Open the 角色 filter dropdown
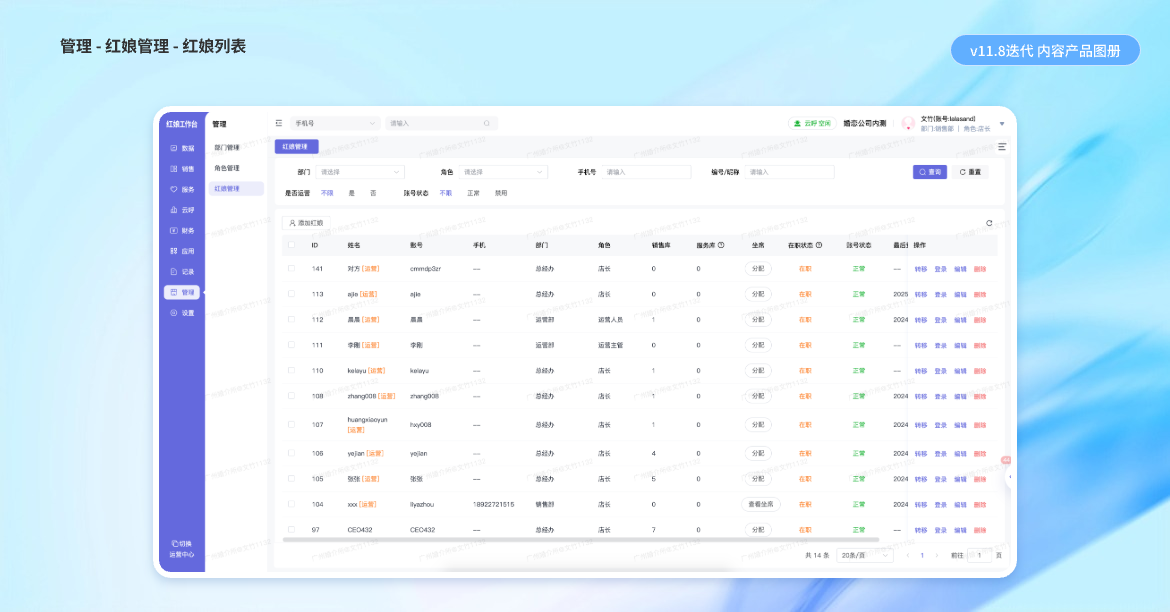 click(x=503, y=172)
